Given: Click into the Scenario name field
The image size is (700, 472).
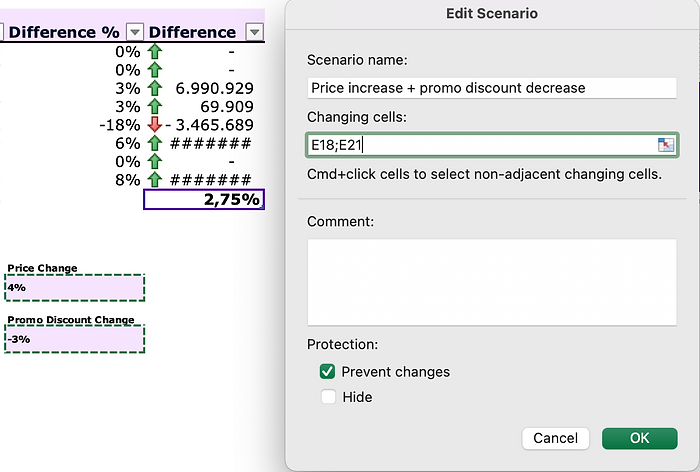Looking at the screenshot, I should click(492, 88).
